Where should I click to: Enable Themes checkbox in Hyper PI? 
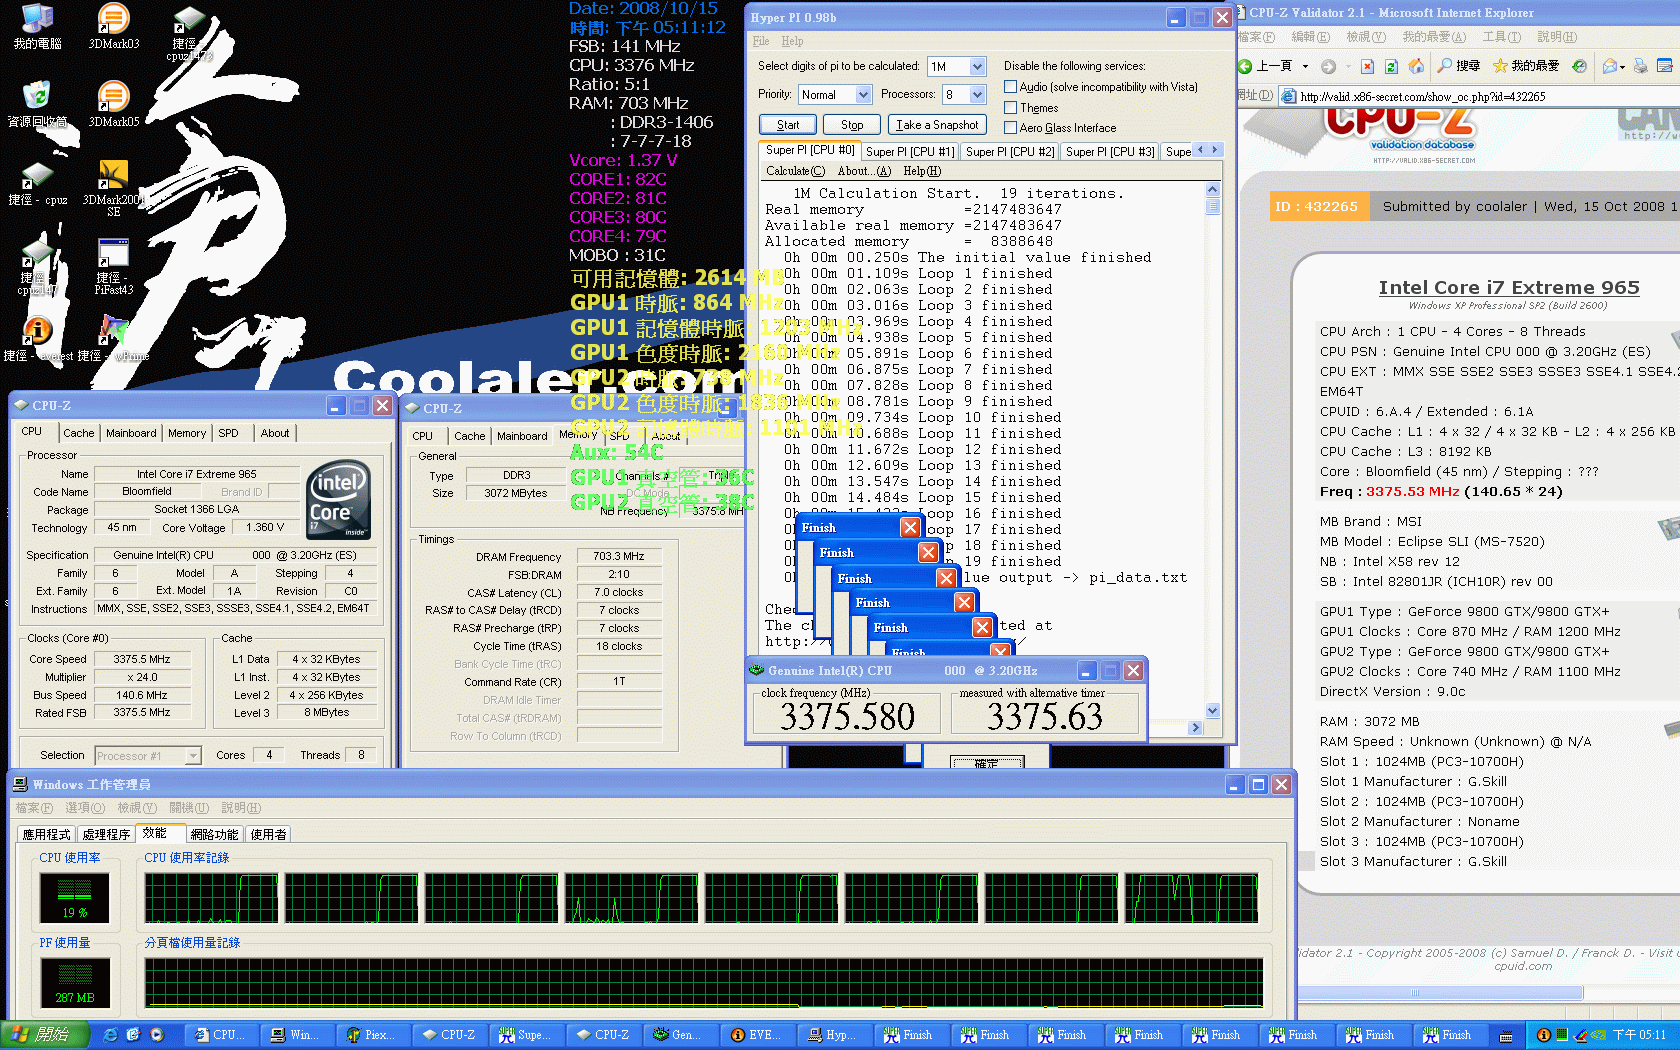(x=1010, y=107)
